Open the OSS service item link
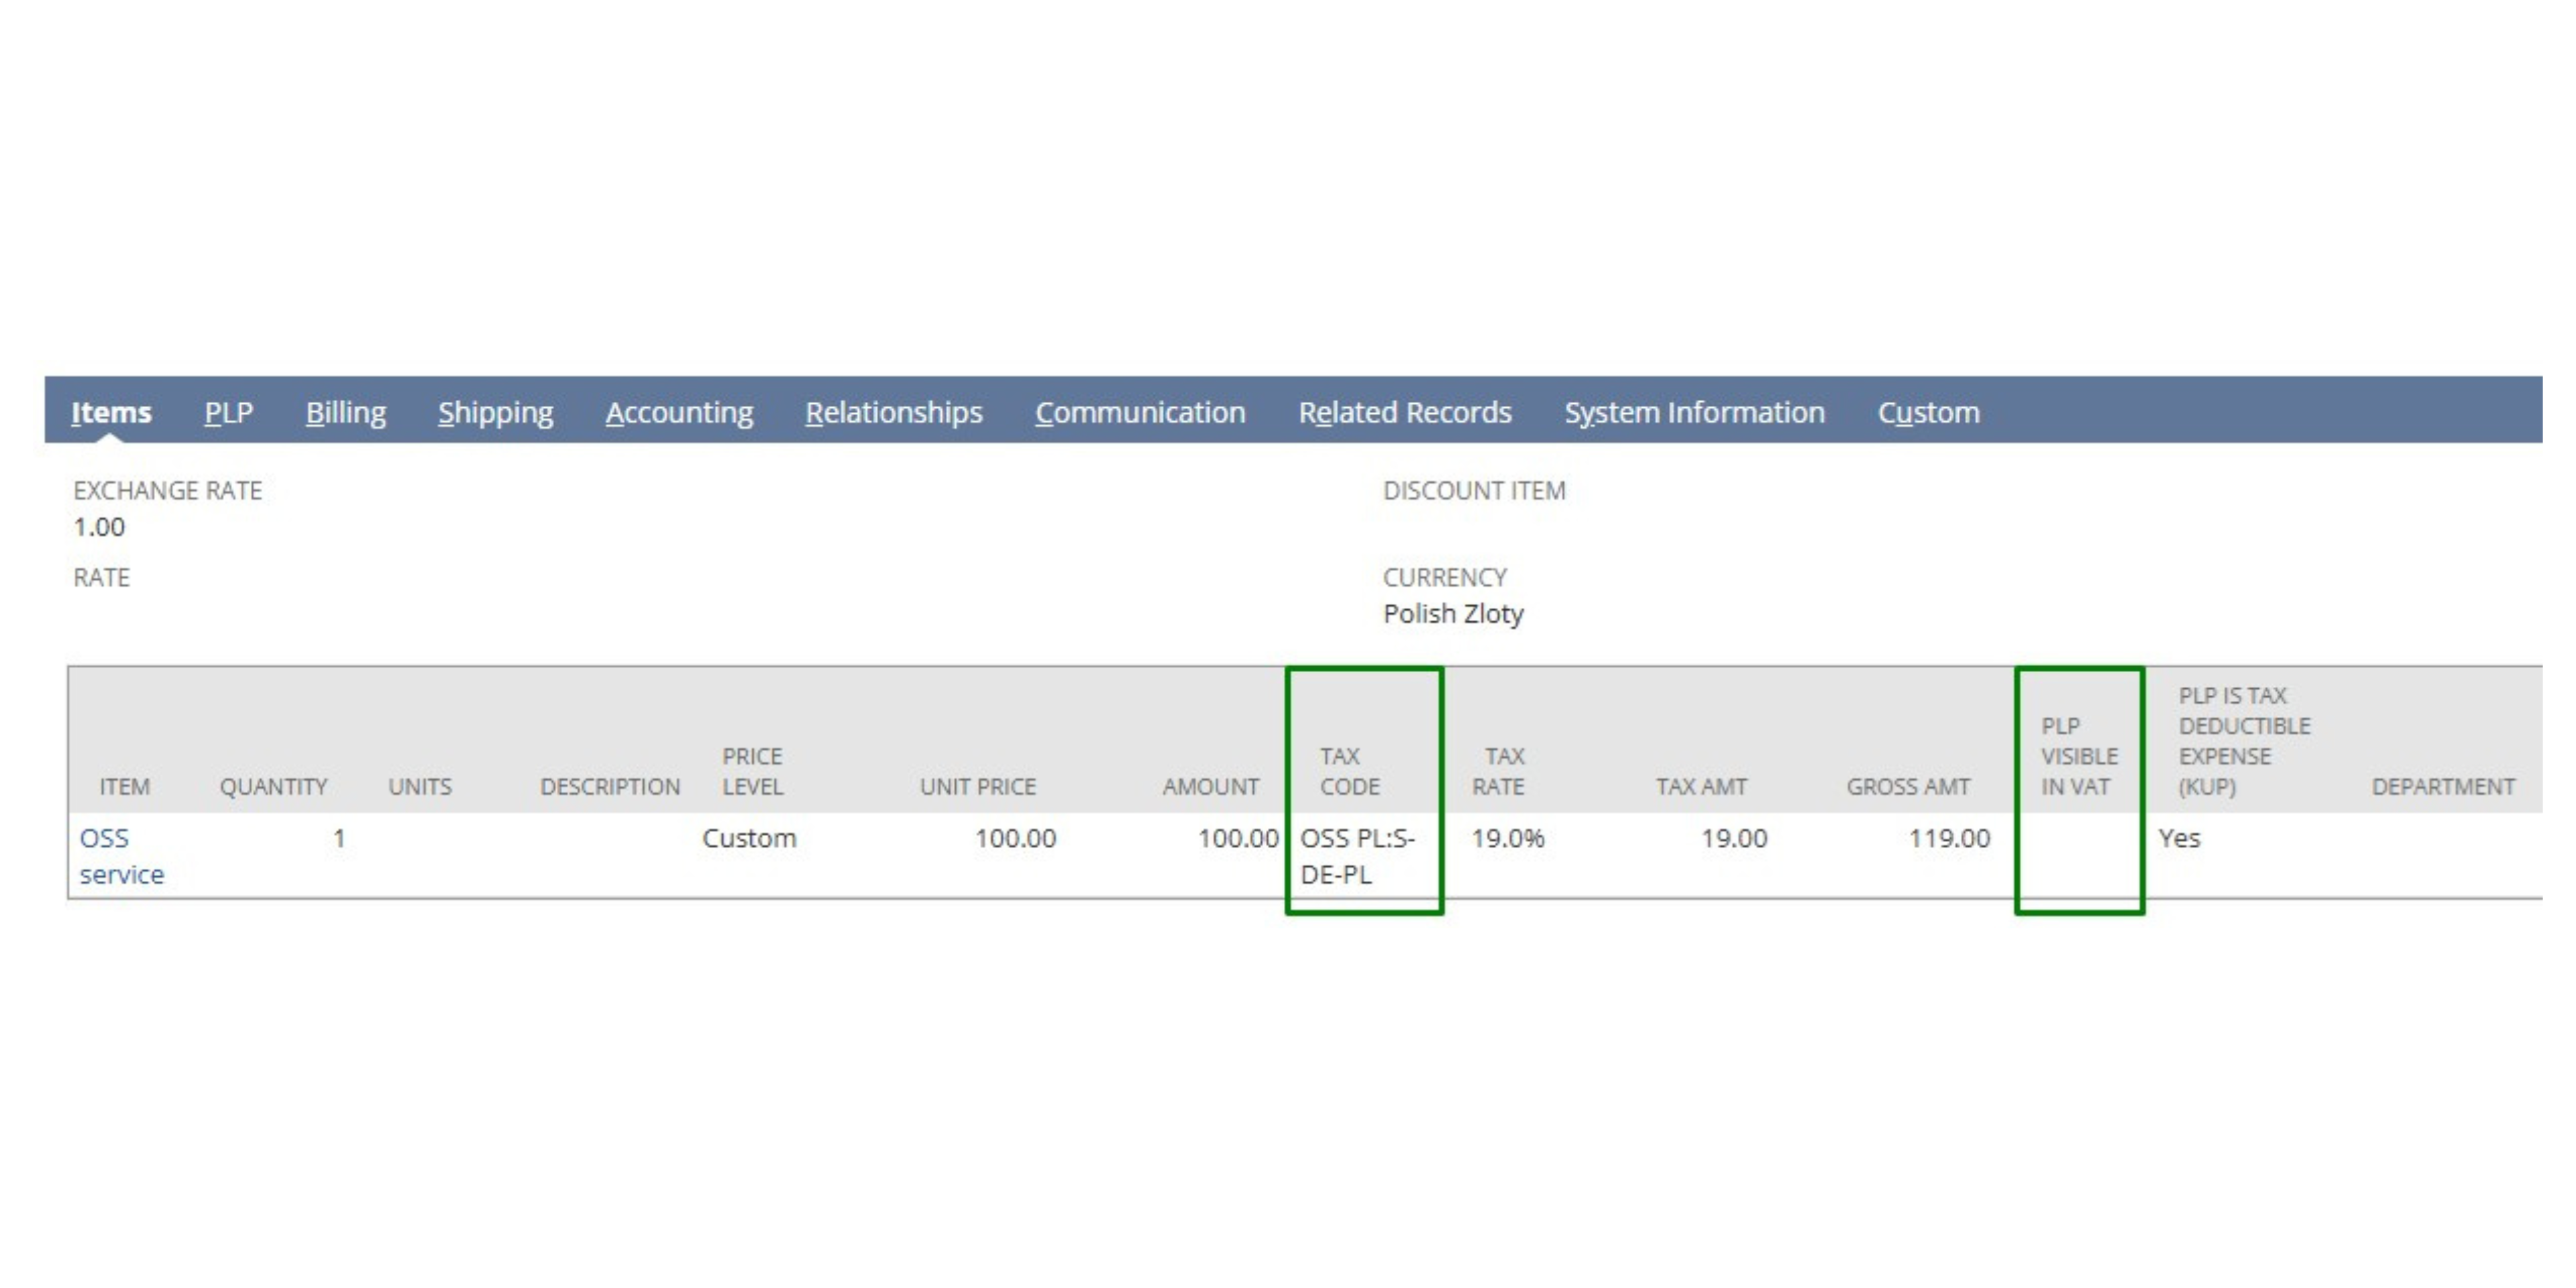Viewport: 2576px width, 1288px height. pos(121,856)
